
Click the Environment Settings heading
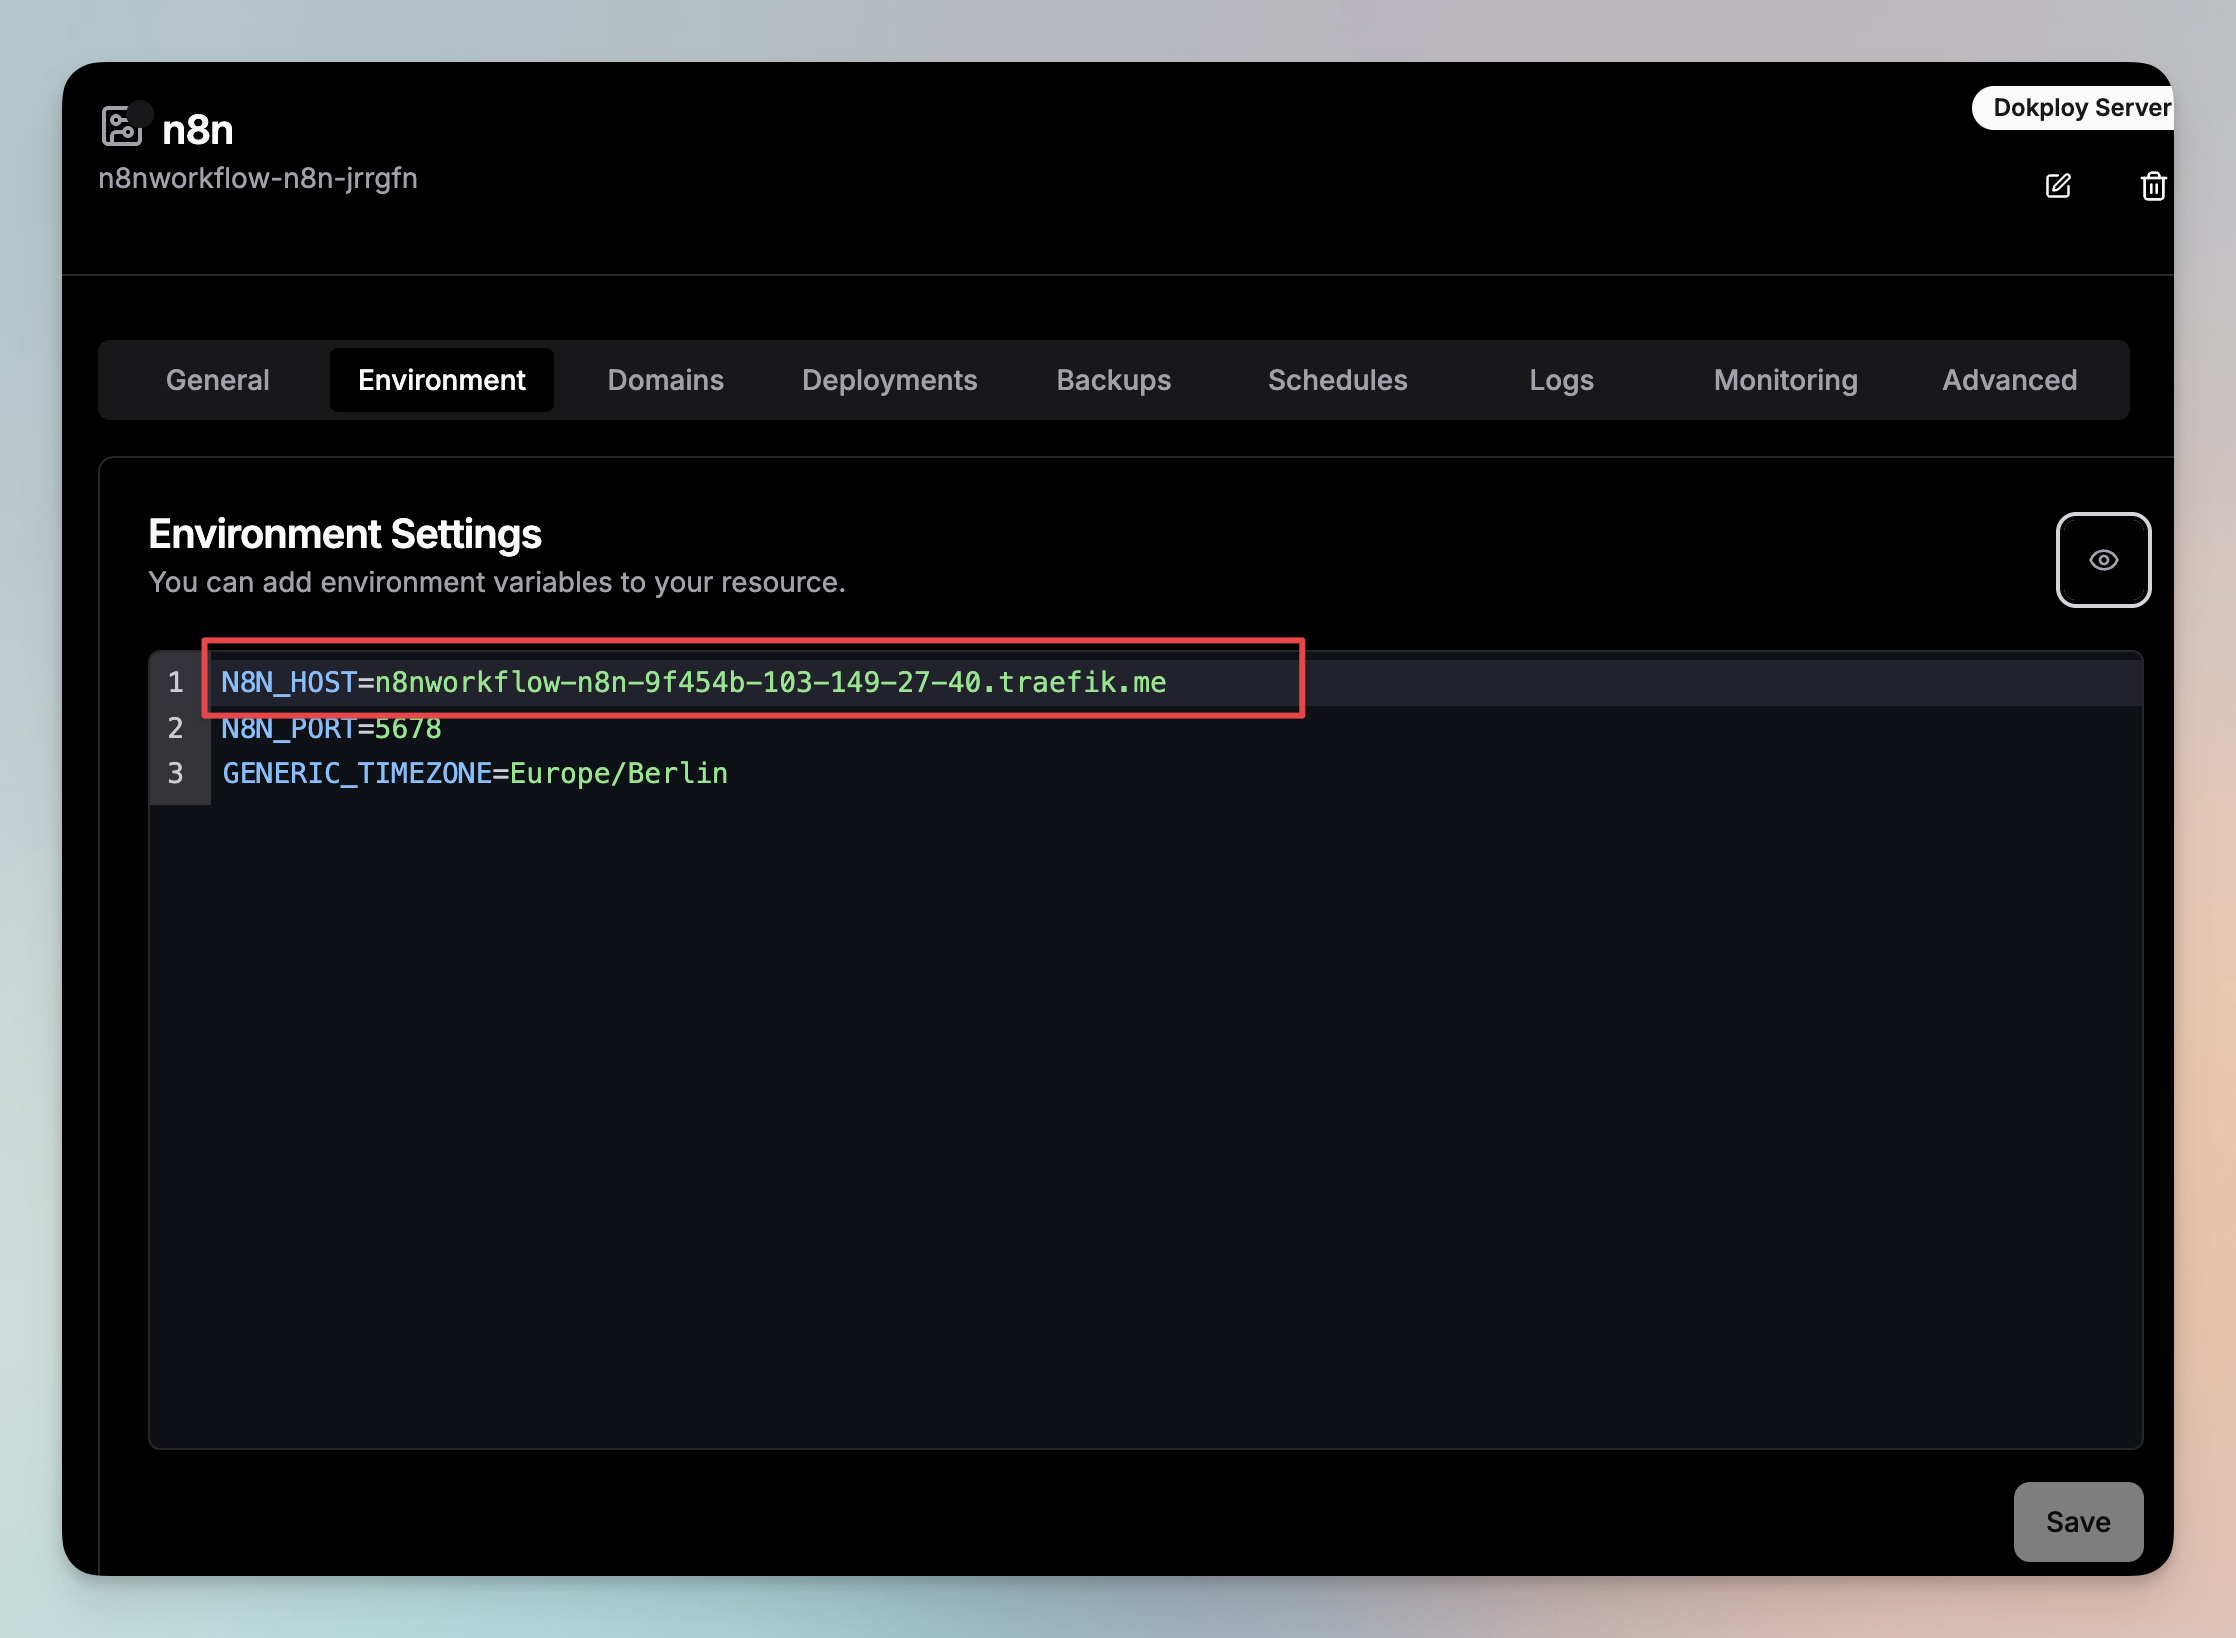pyautogui.click(x=345, y=534)
